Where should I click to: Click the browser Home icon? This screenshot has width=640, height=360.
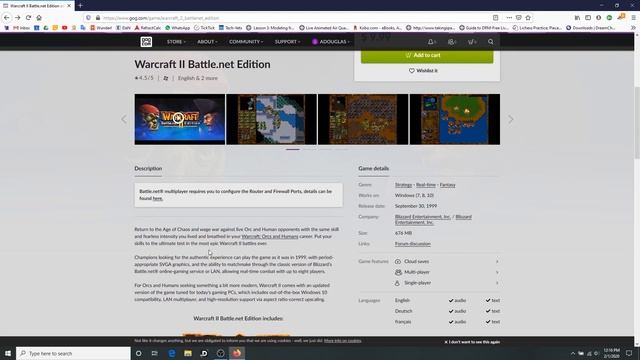point(39,18)
